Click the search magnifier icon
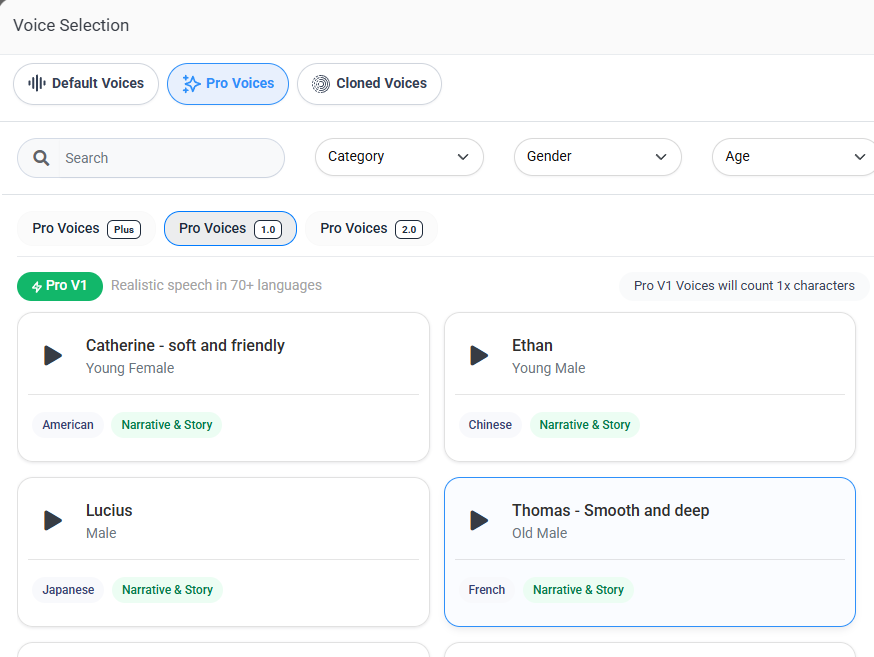The width and height of the screenshot is (874, 657). point(41,158)
